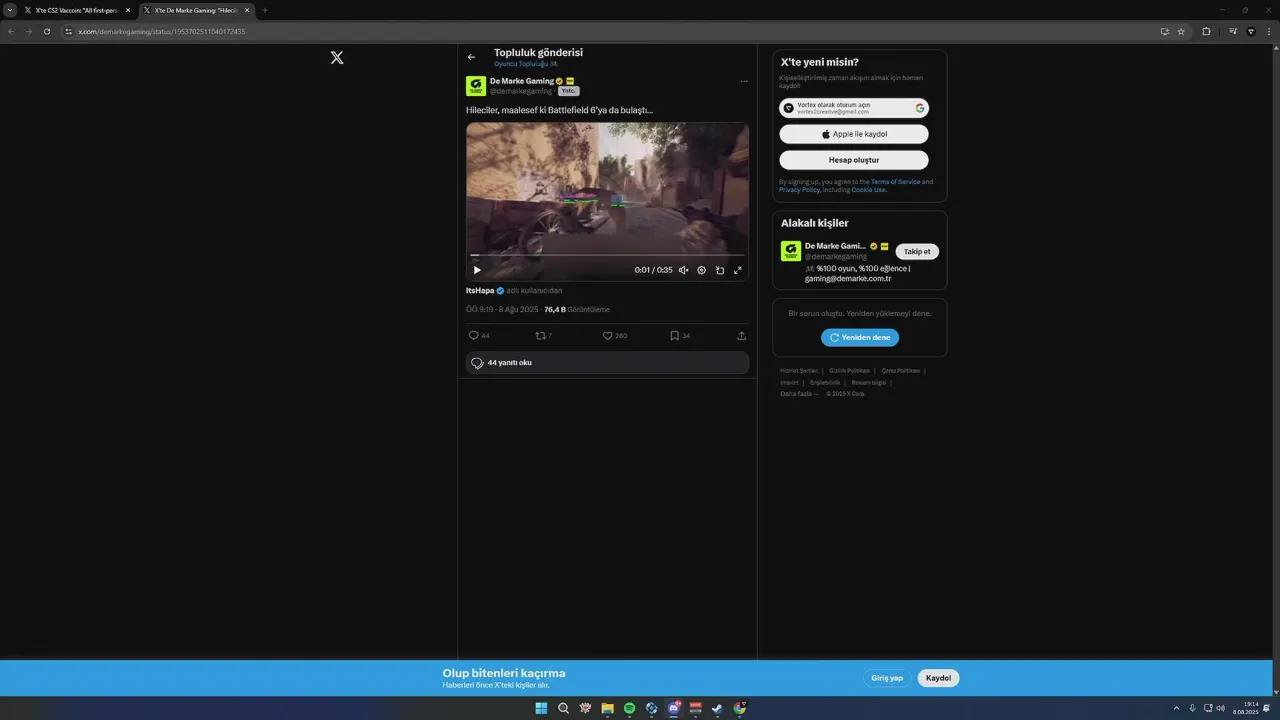
Task: Open taskbar Search
Action: click(563, 708)
